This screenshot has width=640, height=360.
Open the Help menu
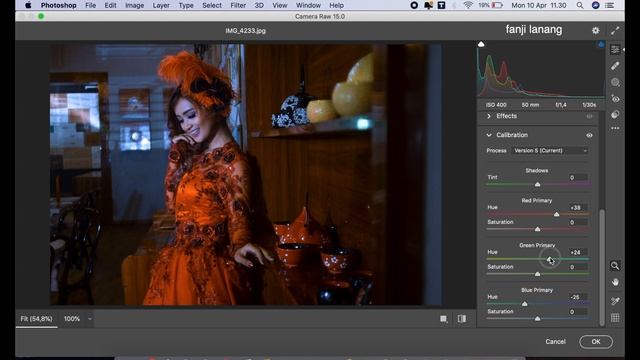coord(336,5)
